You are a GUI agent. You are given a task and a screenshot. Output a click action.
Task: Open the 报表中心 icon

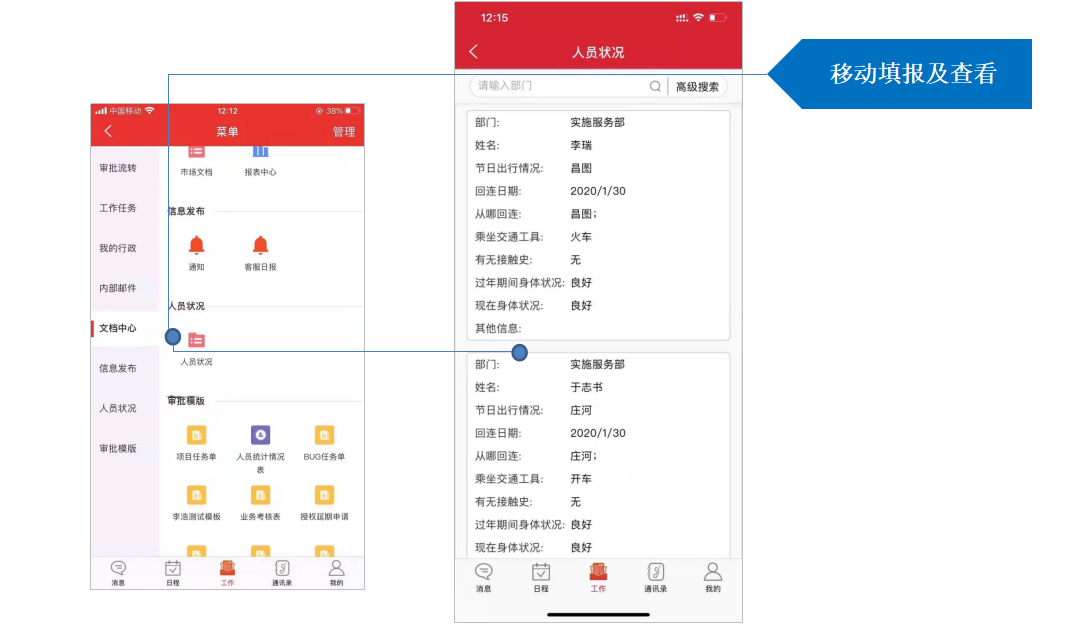(260, 152)
